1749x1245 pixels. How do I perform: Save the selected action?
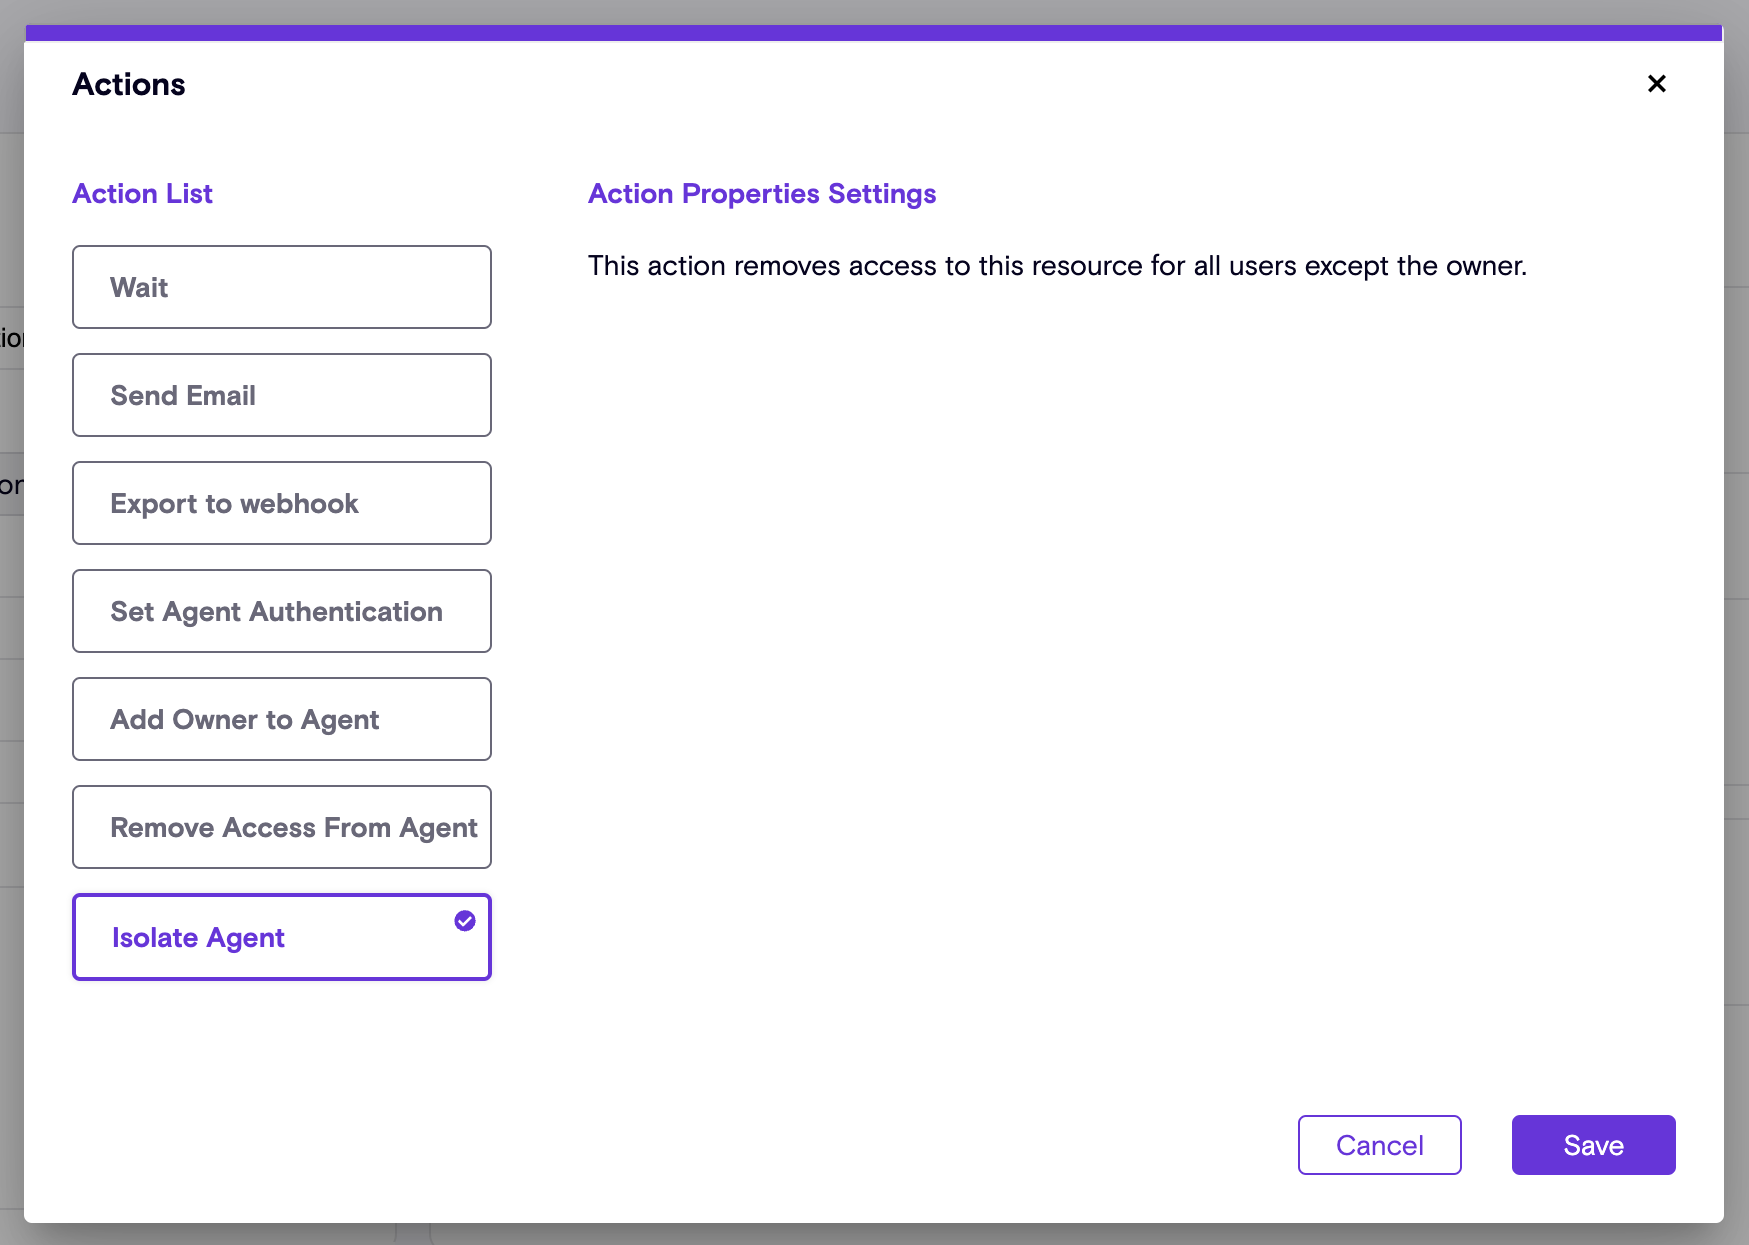pyautogui.click(x=1593, y=1145)
